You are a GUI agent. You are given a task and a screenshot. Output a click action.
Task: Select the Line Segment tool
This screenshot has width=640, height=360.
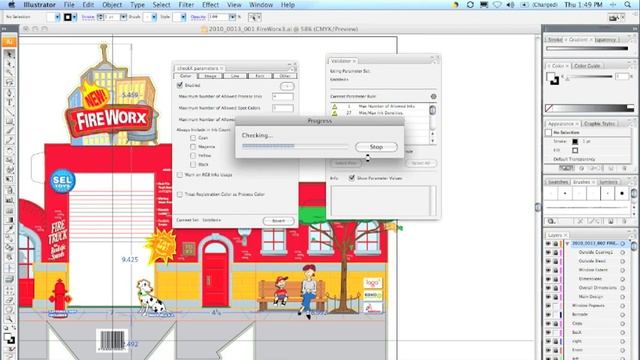pos(9,112)
